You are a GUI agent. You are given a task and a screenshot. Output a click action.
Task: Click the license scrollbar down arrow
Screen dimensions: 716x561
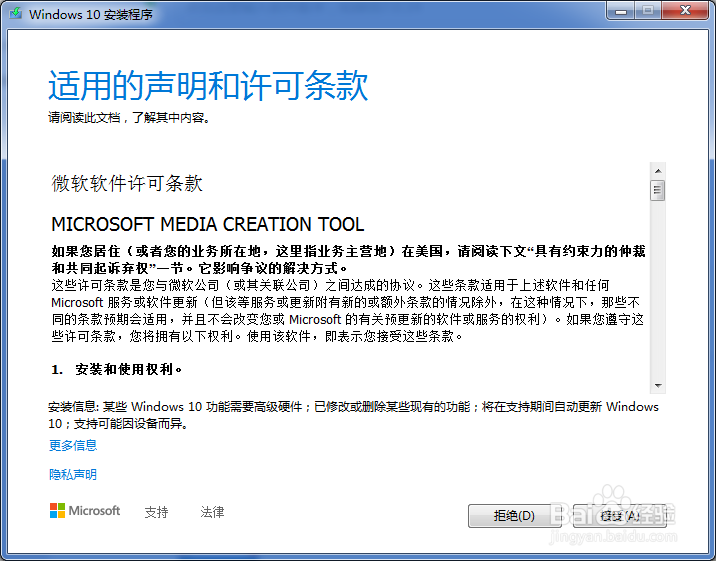click(658, 386)
